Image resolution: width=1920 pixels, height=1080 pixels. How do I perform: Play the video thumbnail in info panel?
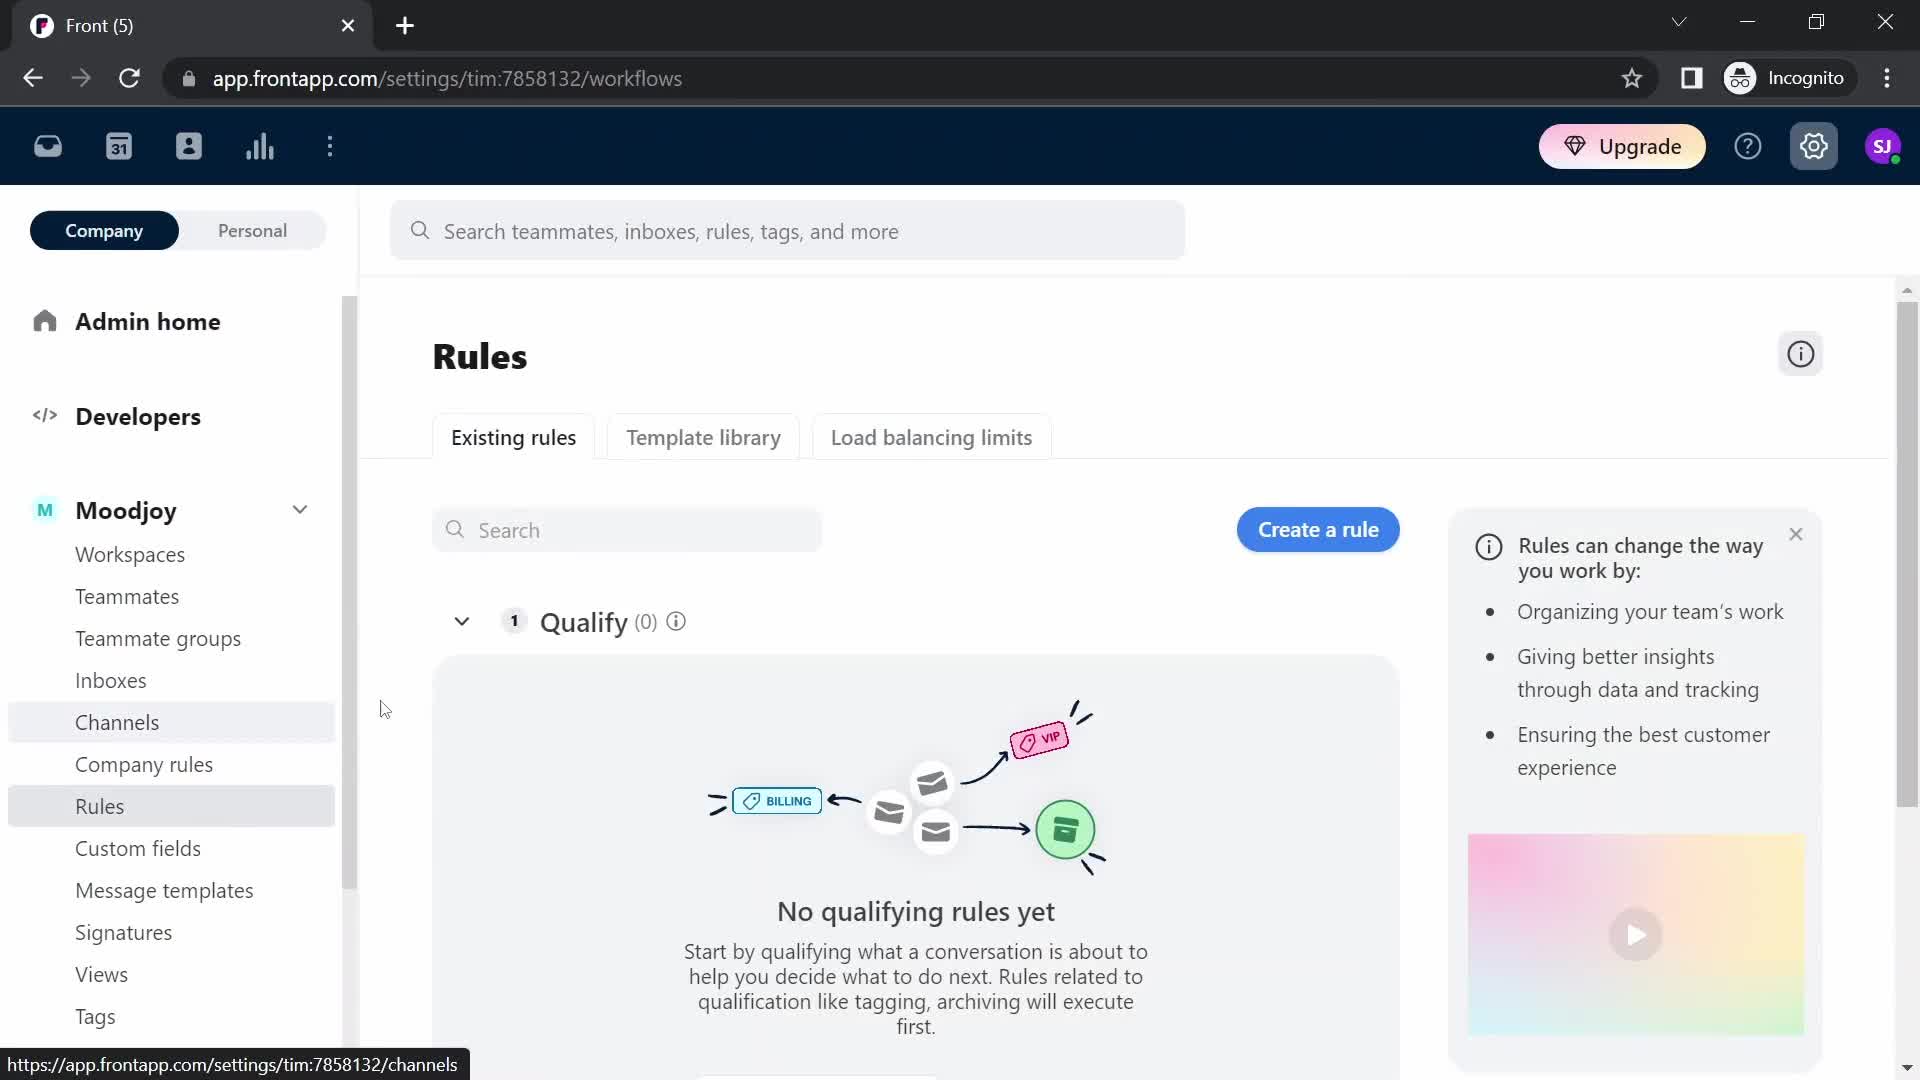[1636, 935]
